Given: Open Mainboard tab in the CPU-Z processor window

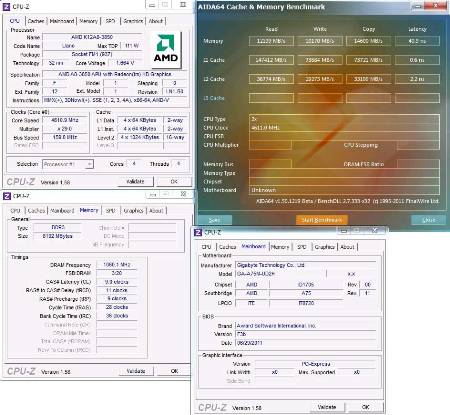Looking at the screenshot, I should 62,21.
